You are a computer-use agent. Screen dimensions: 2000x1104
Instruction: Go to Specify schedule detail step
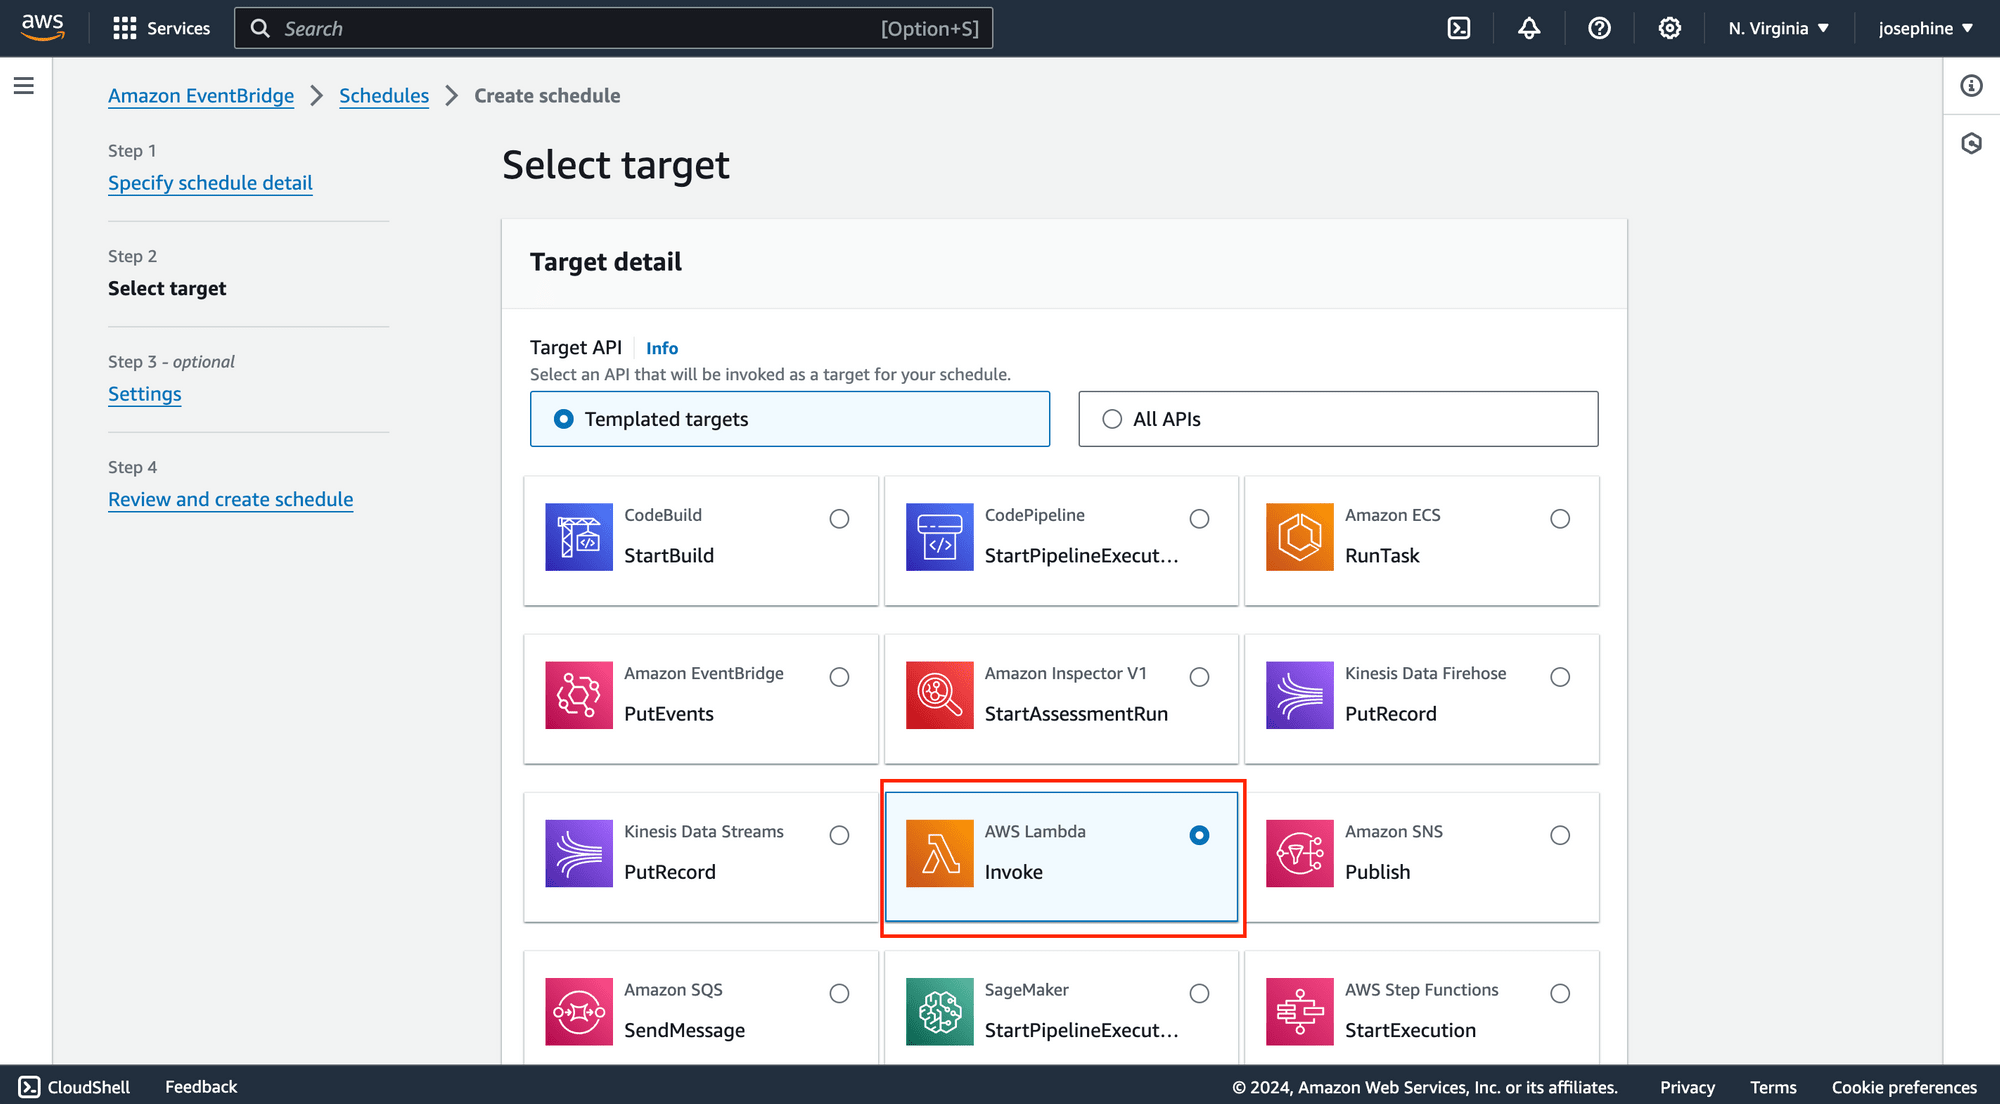click(x=210, y=183)
